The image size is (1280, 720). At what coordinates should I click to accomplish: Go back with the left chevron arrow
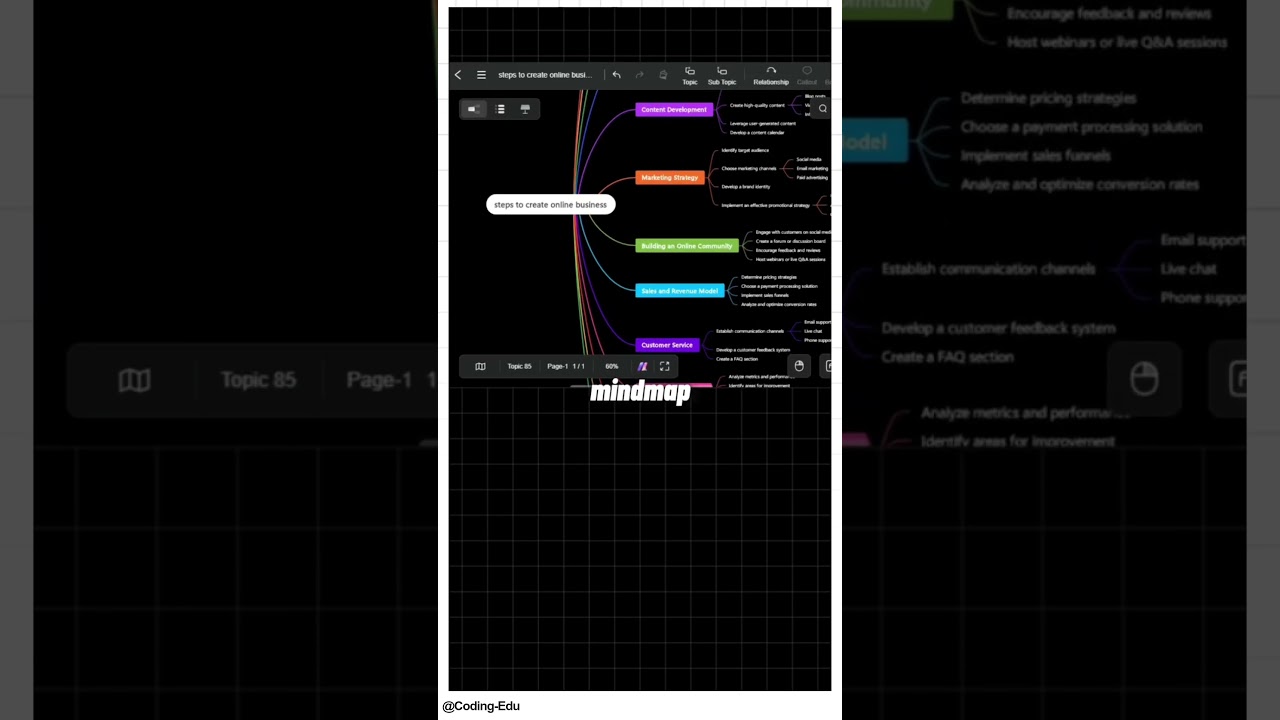[458, 75]
